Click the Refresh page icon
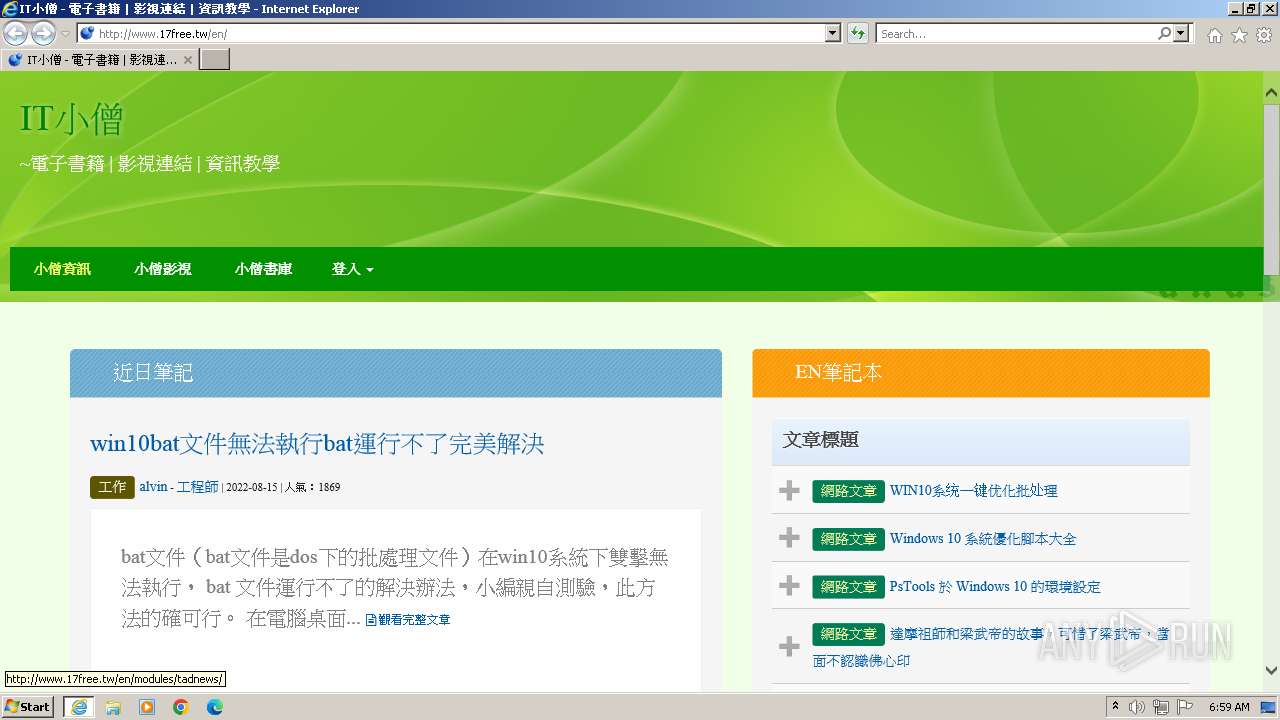Image resolution: width=1280 pixels, height=720 pixels. tap(857, 33)
